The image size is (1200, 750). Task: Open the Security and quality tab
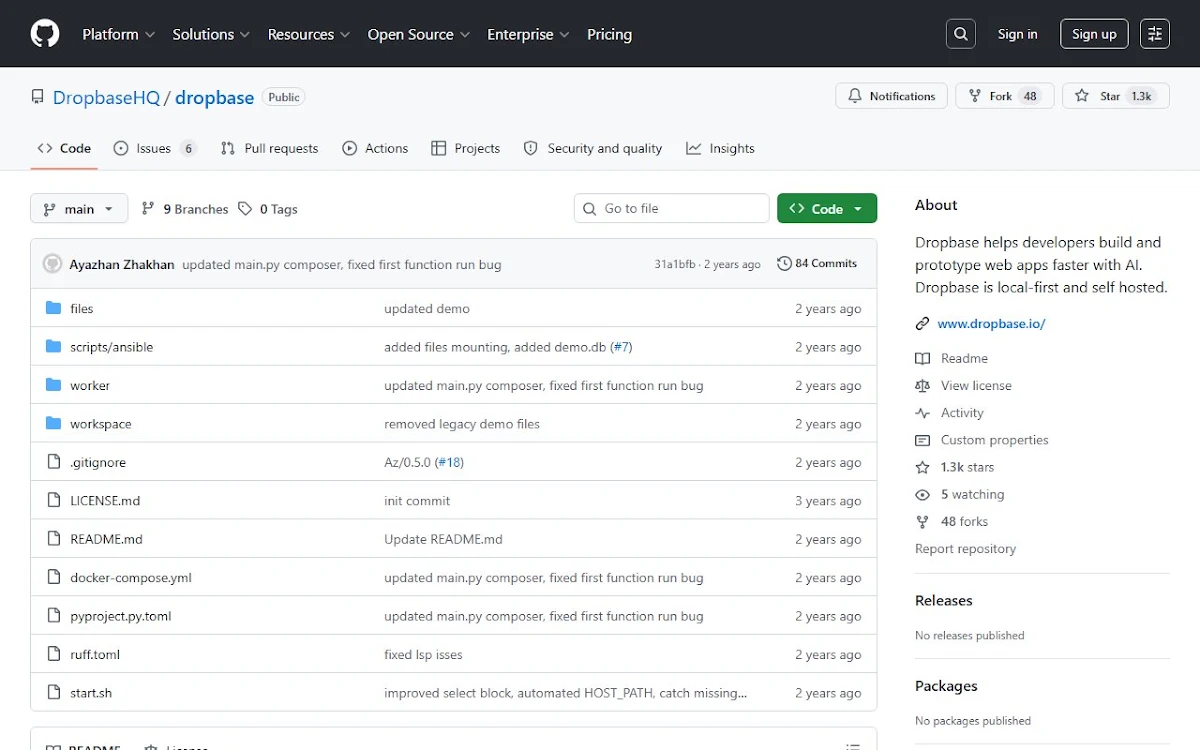tap(593, 148)
